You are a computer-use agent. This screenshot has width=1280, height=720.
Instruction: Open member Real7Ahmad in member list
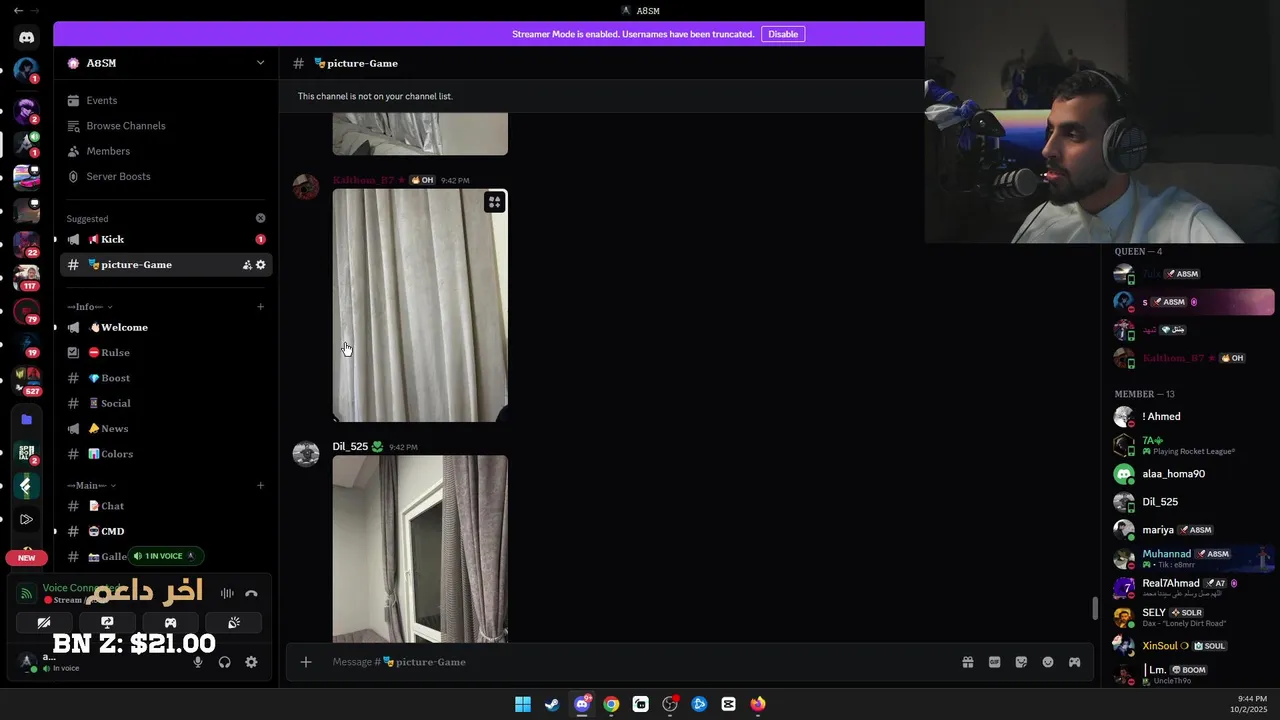click(x=1192, y=587)
